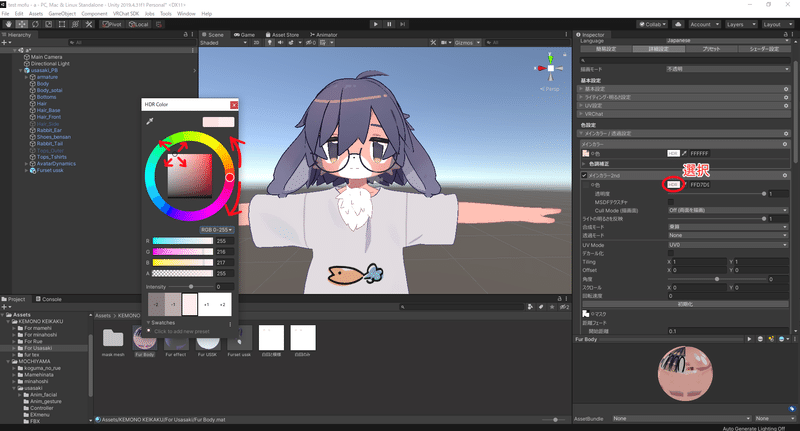Toggle 2D scene view mode
800x431 pixels.
257,43
